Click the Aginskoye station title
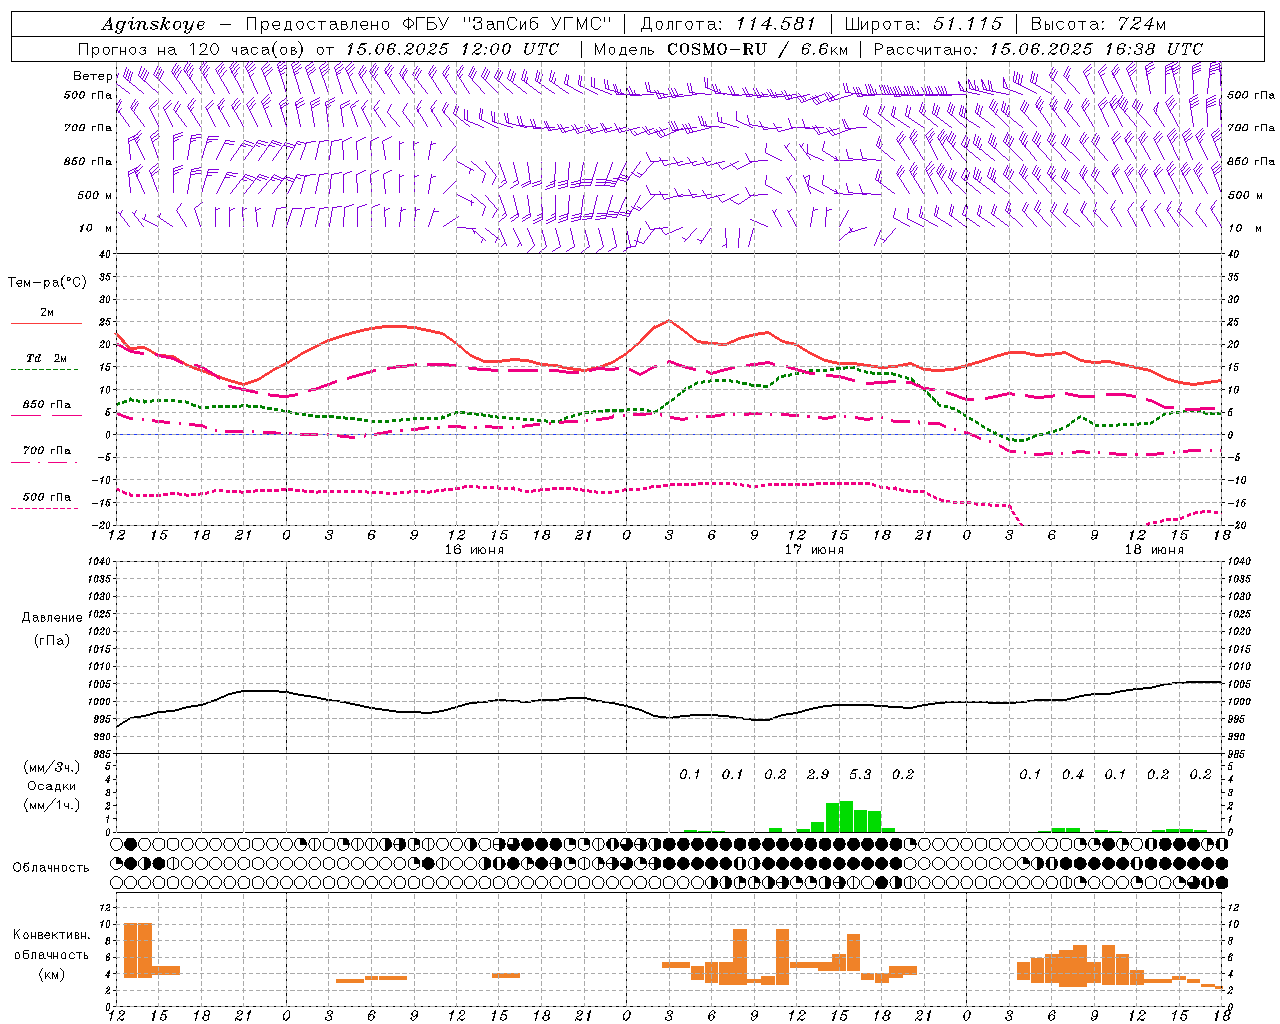This screenshot has height=1024, width=1280. pos(153,24)
